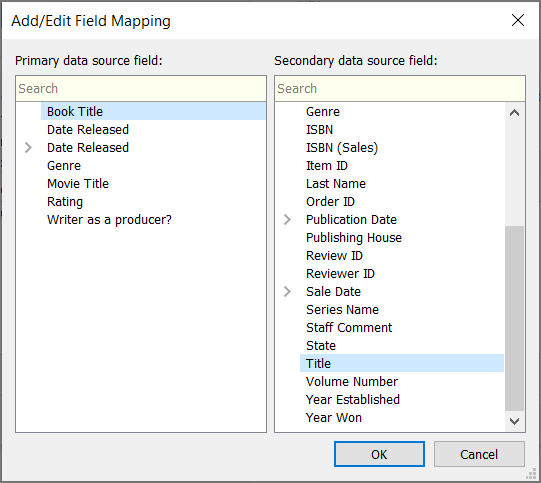Select Review ID field
Viewport: 541px width, 483px height.
pos(335,256)
